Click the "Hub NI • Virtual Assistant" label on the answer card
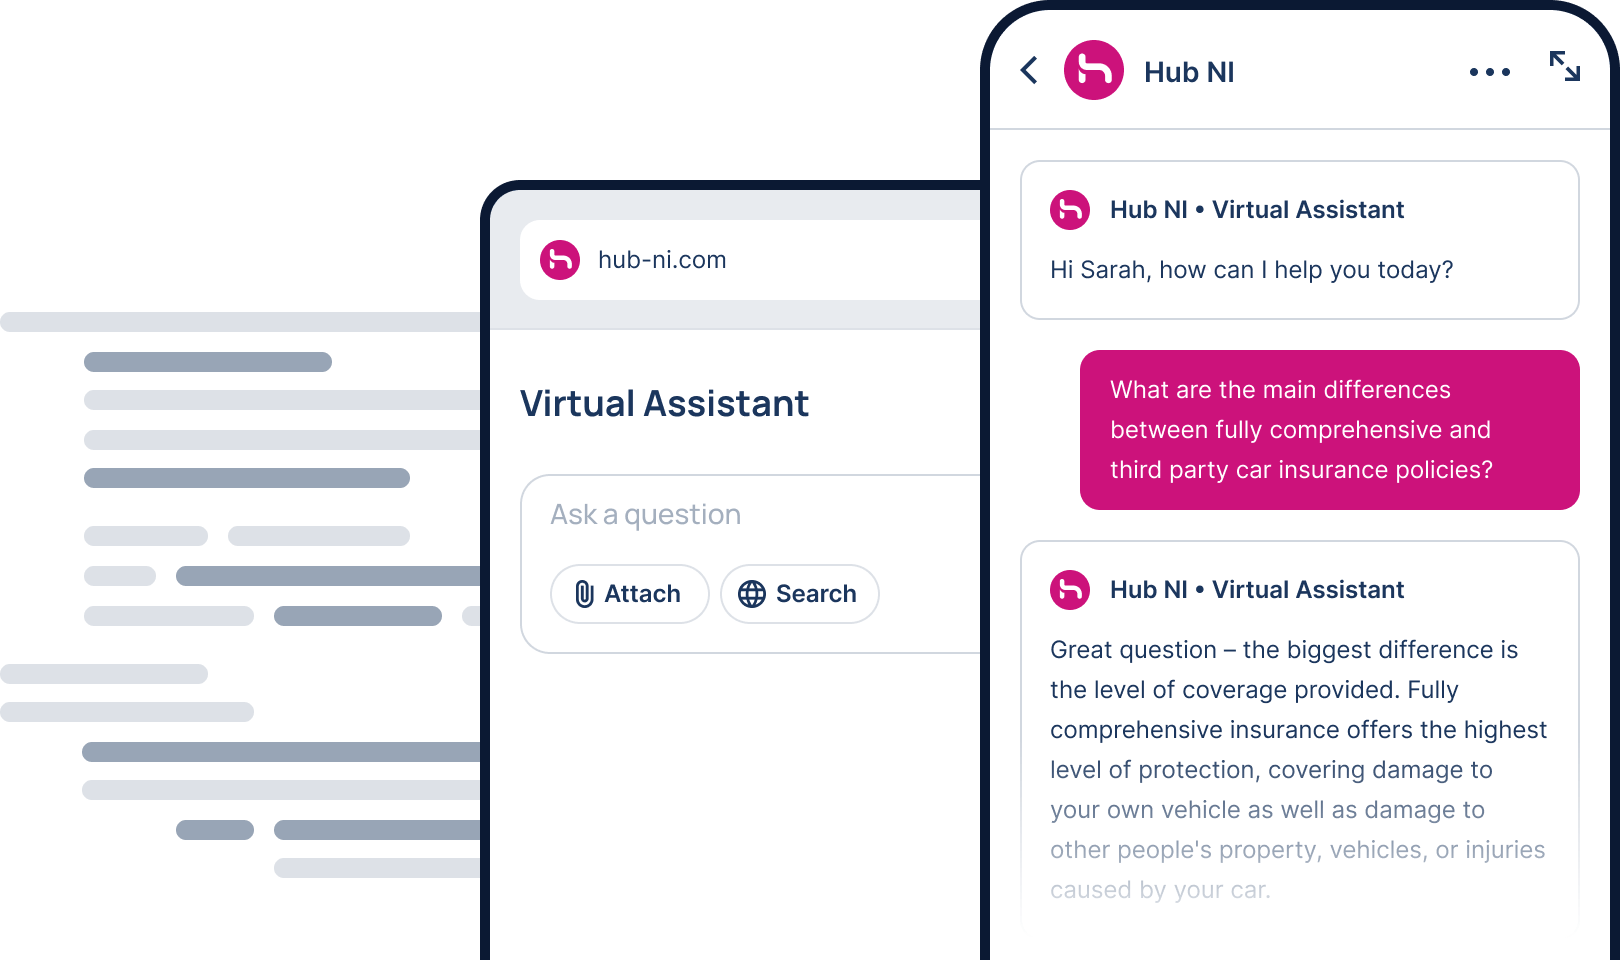The width and height of the screenshot is (1620, 960). [1257, 590]
